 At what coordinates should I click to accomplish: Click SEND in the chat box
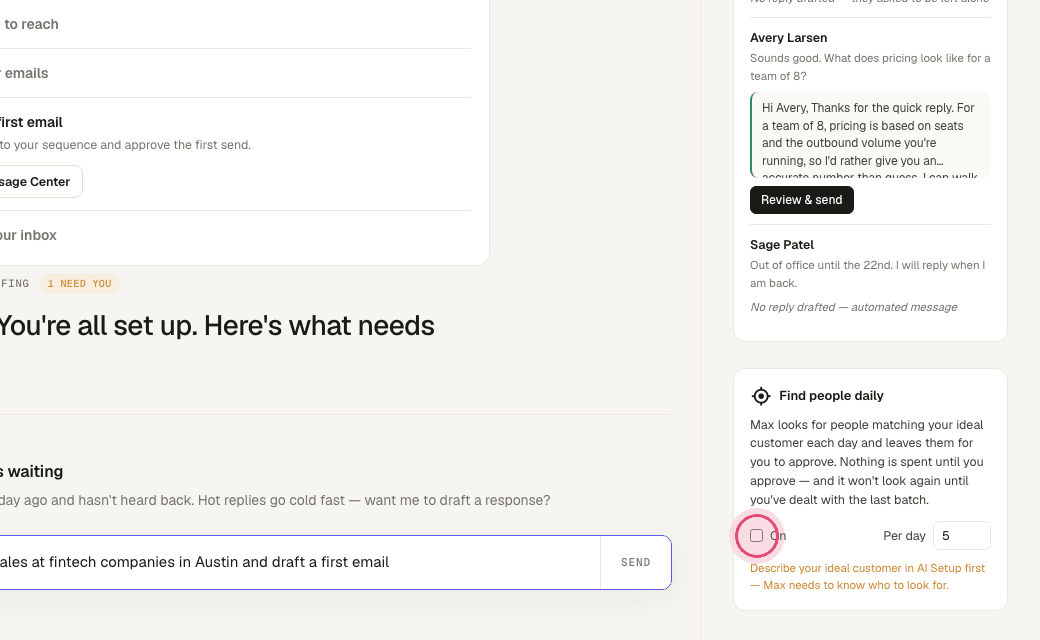tap(635, 562)
